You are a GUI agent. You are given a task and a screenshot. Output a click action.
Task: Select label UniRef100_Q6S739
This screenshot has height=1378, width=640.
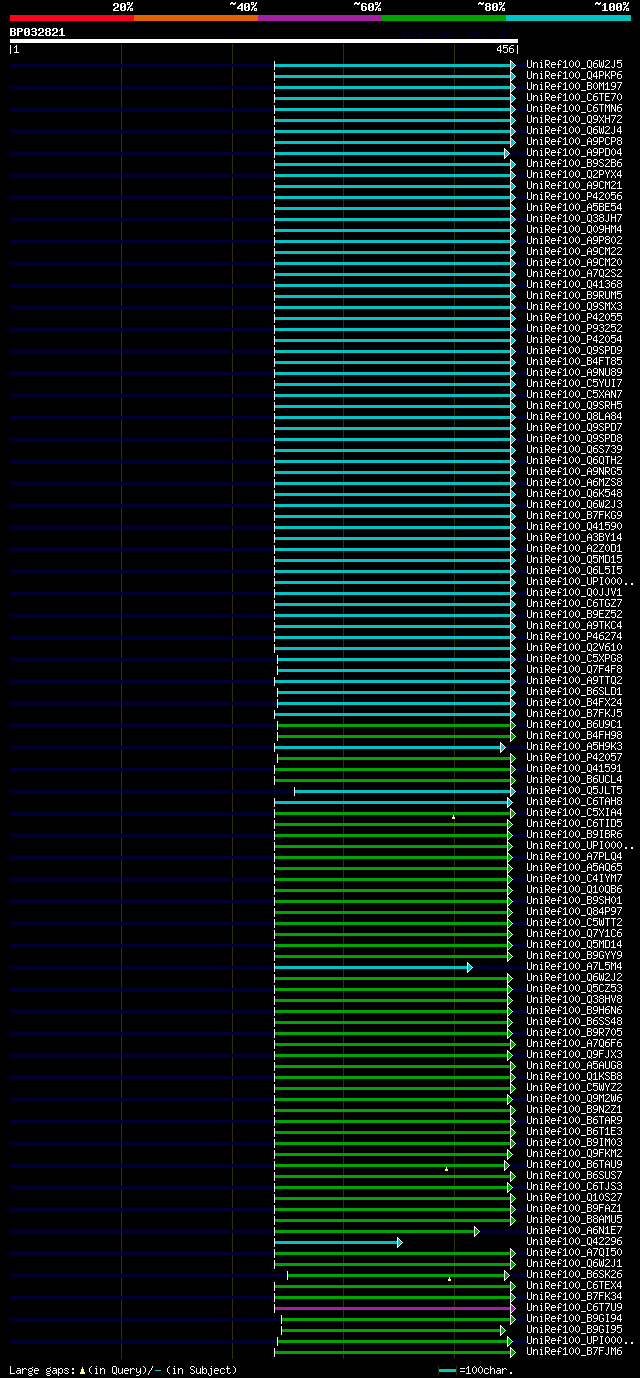(574, 449)
